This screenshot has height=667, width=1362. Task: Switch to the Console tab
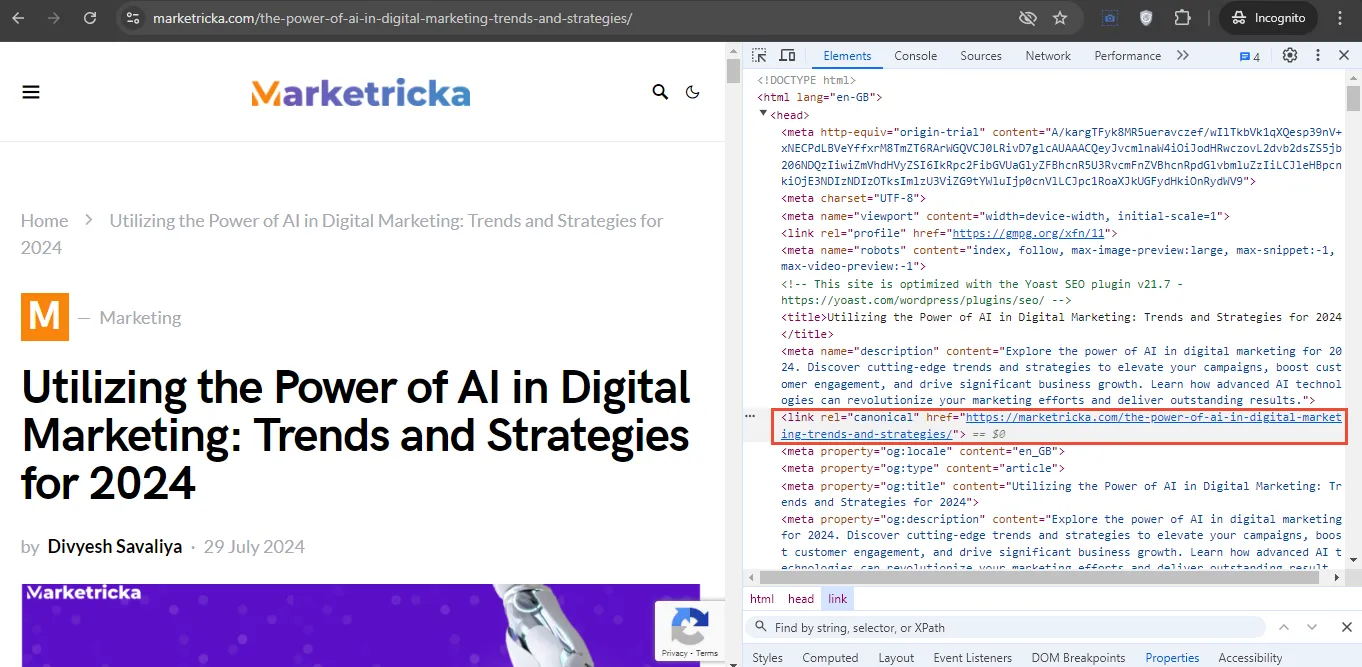[x=915, y=56]
